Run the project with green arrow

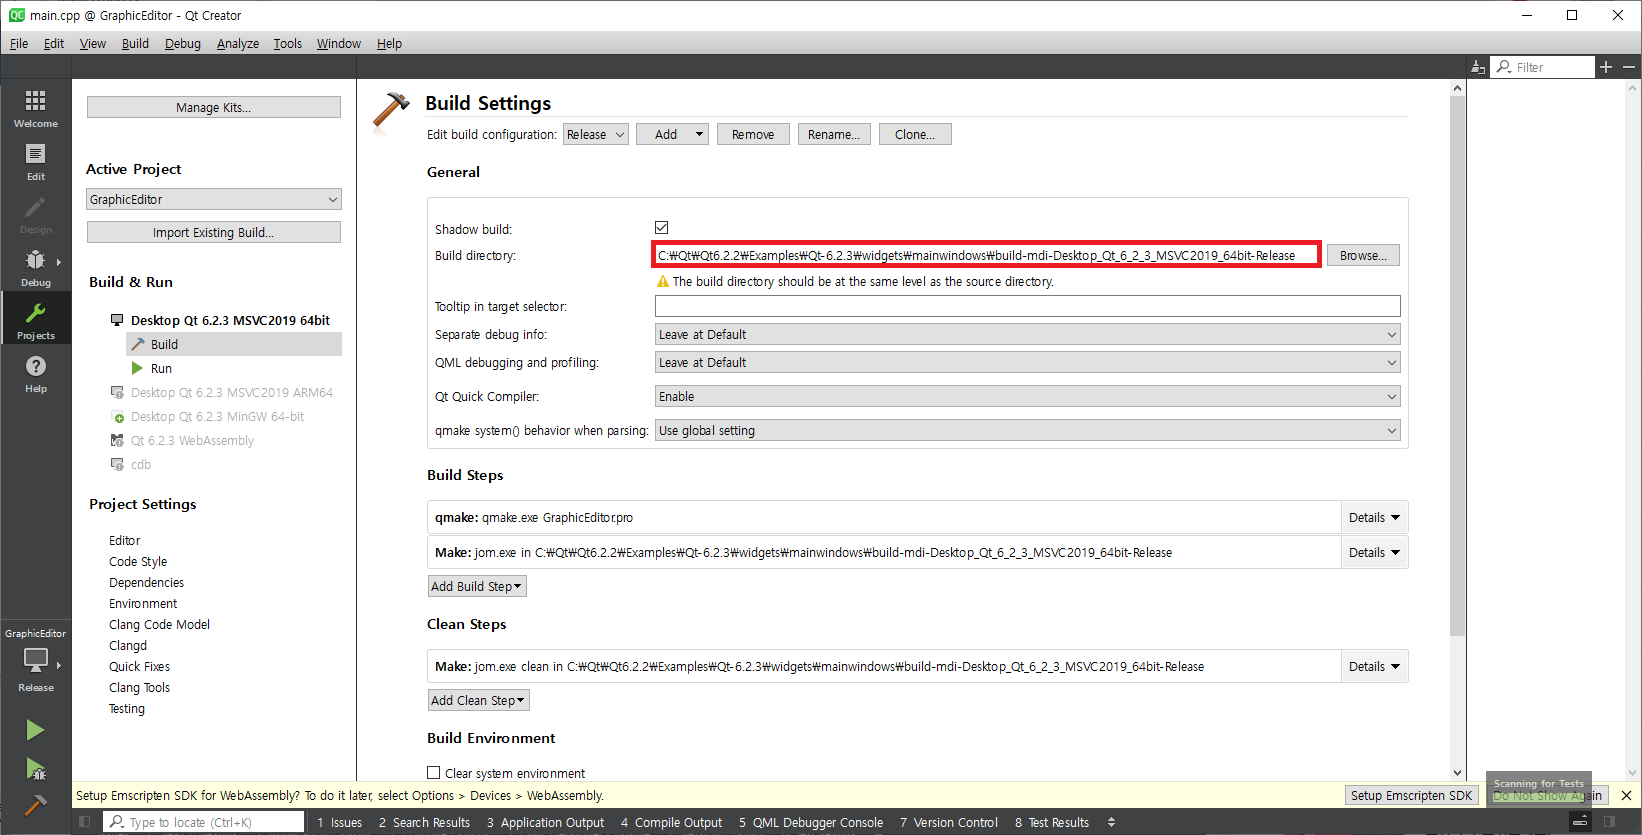pyautogui.click(x=35, y=730)
